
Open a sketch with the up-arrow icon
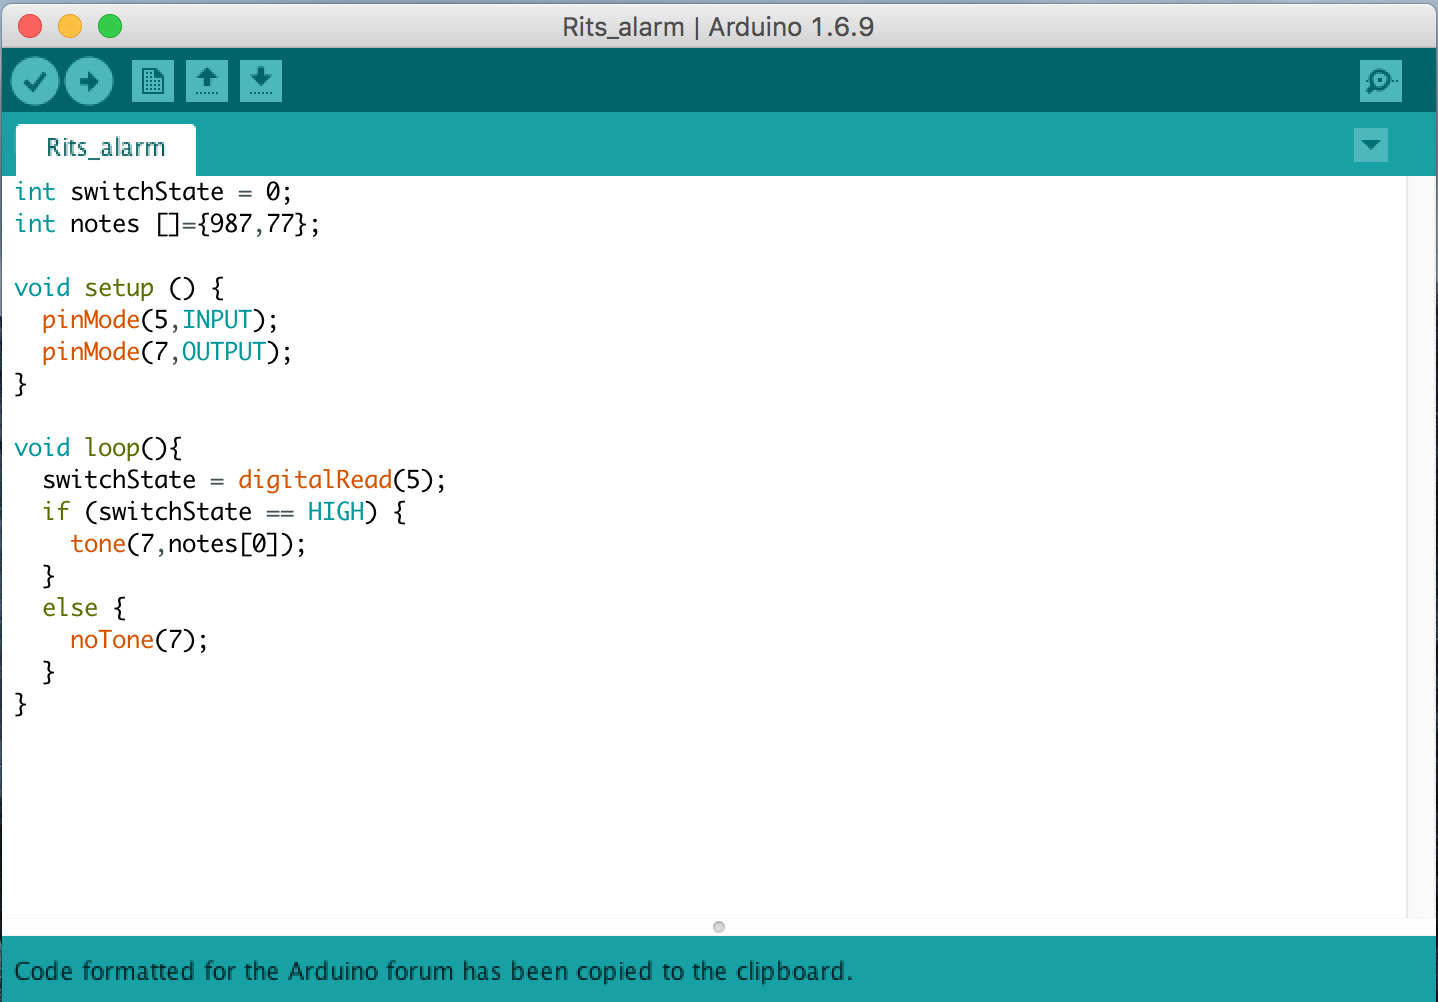207,81
